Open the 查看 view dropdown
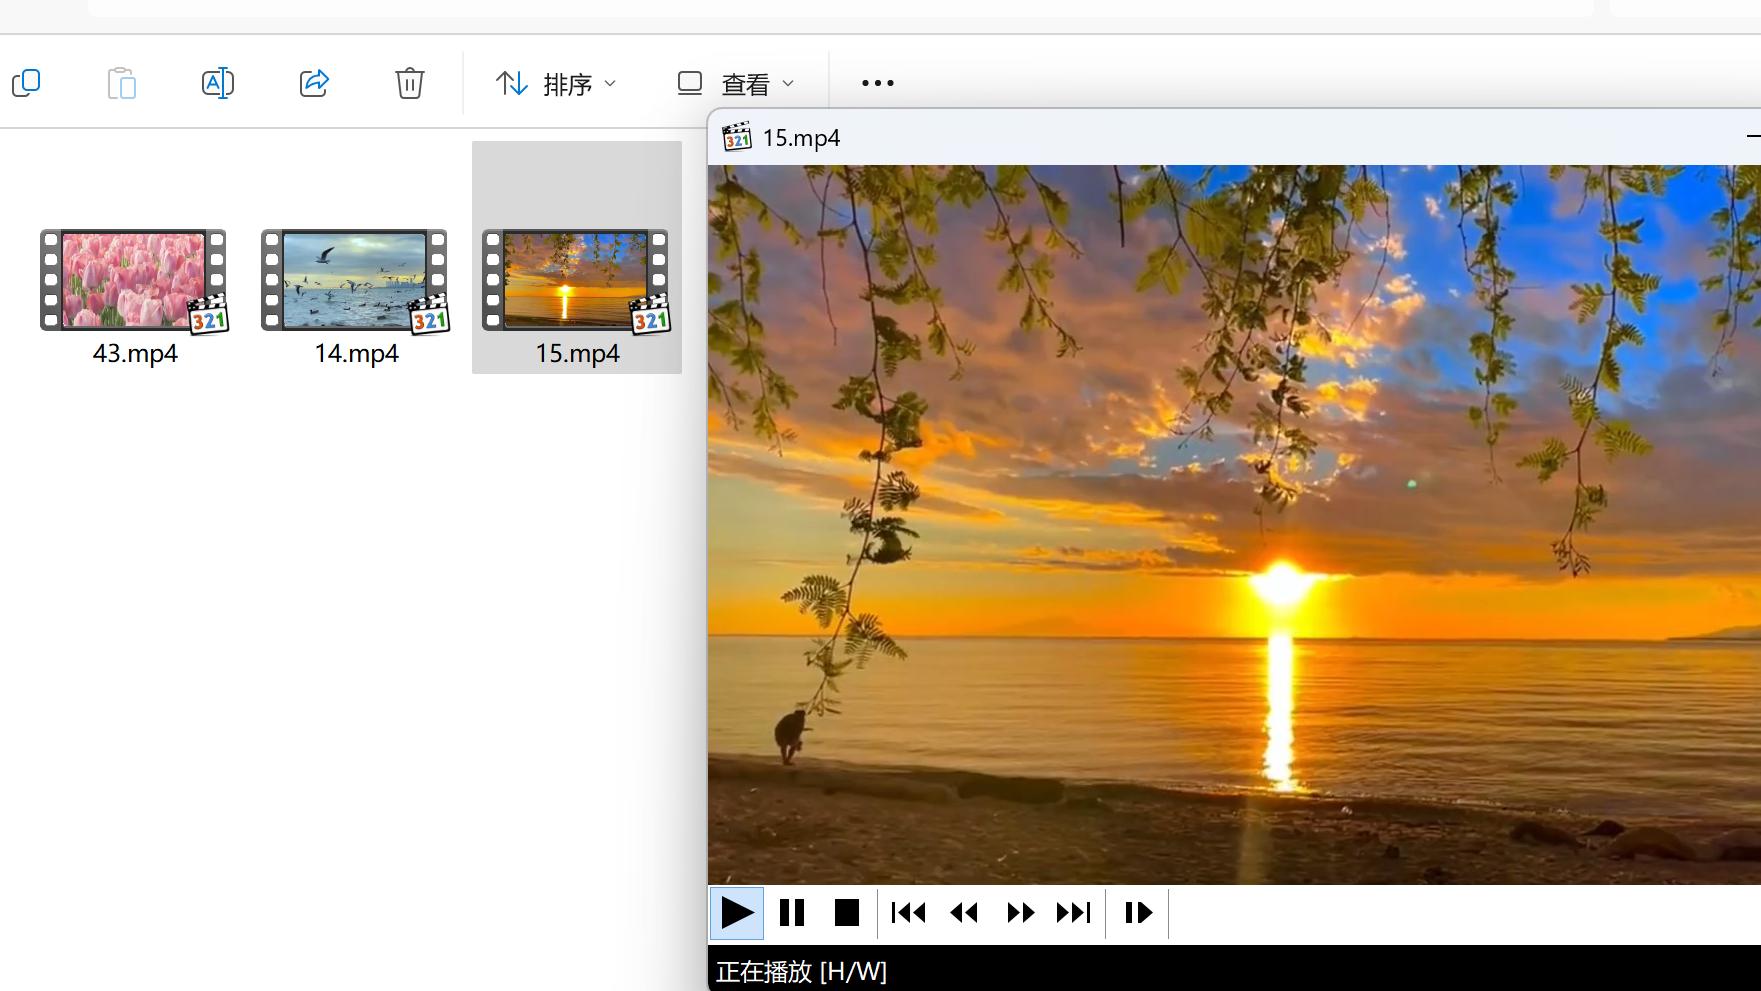1761x991 pixels. pyautogui.click(x=735, y=84)
